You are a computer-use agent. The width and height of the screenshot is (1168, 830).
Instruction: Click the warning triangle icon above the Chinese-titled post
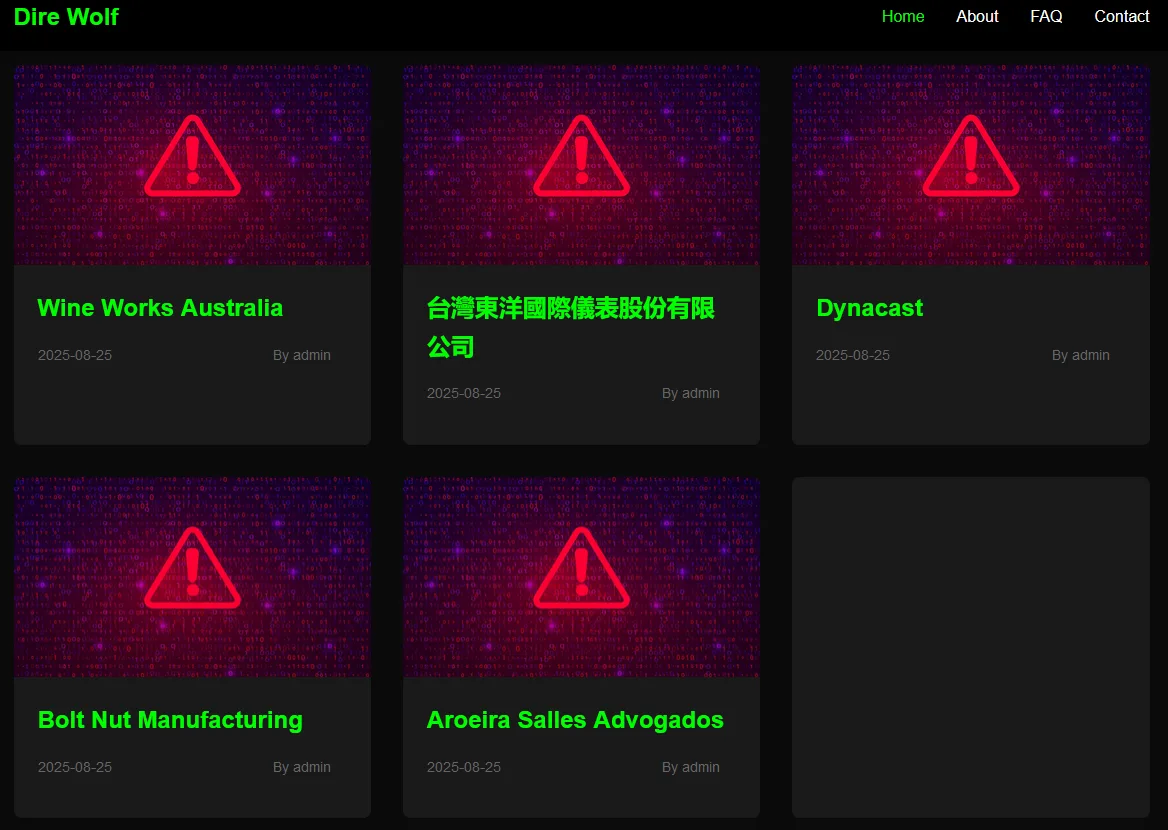point(581,157)
